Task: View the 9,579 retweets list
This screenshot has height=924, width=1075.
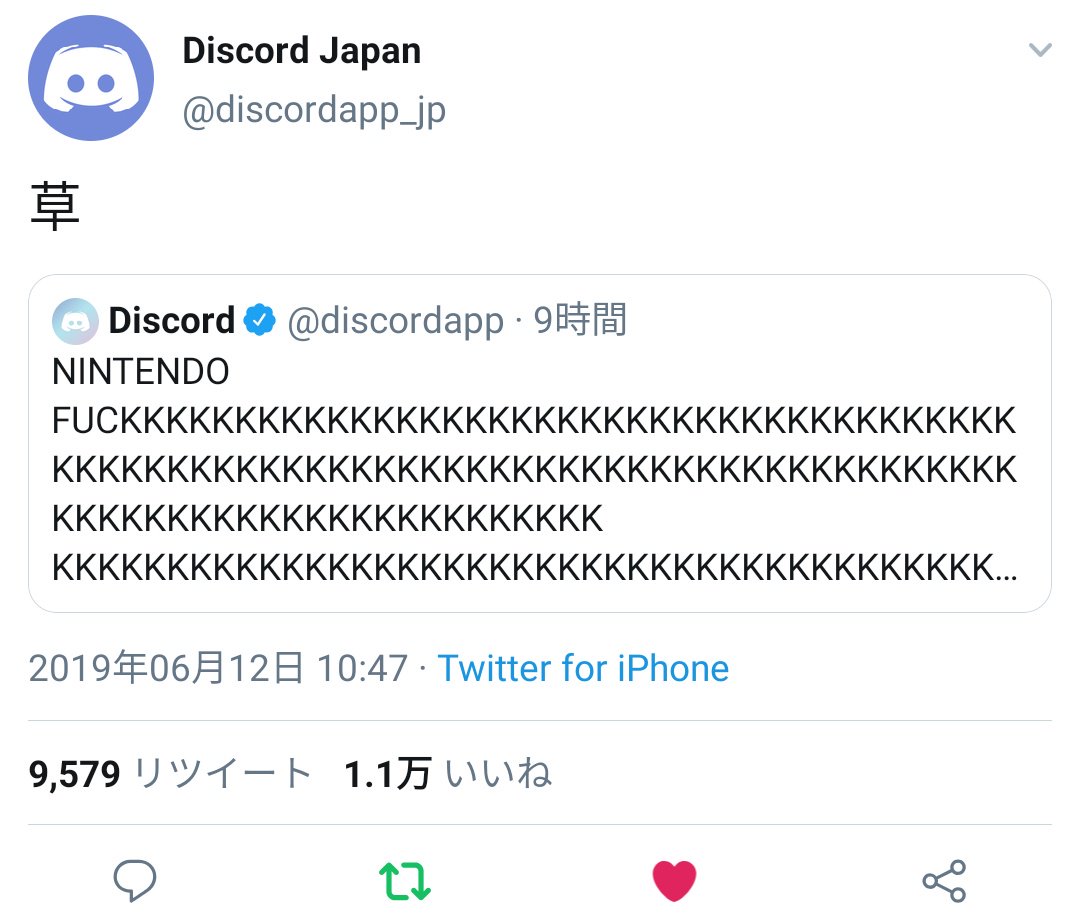Action: pyautogui.click(x=170, y=774)
